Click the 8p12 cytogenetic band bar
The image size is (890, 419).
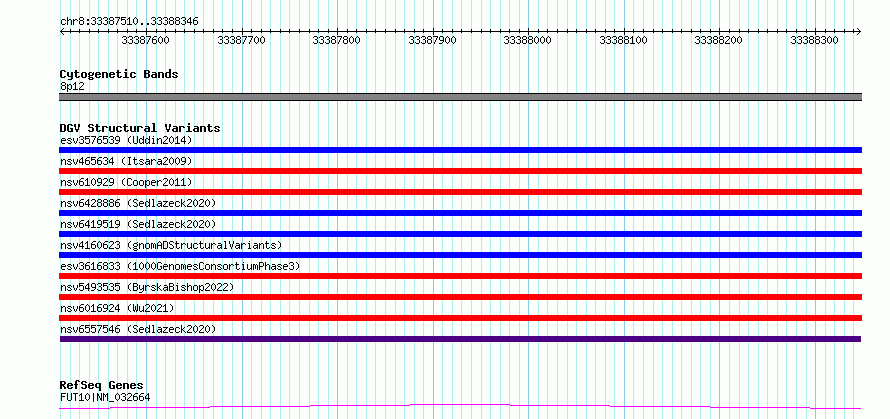(460, 97)
